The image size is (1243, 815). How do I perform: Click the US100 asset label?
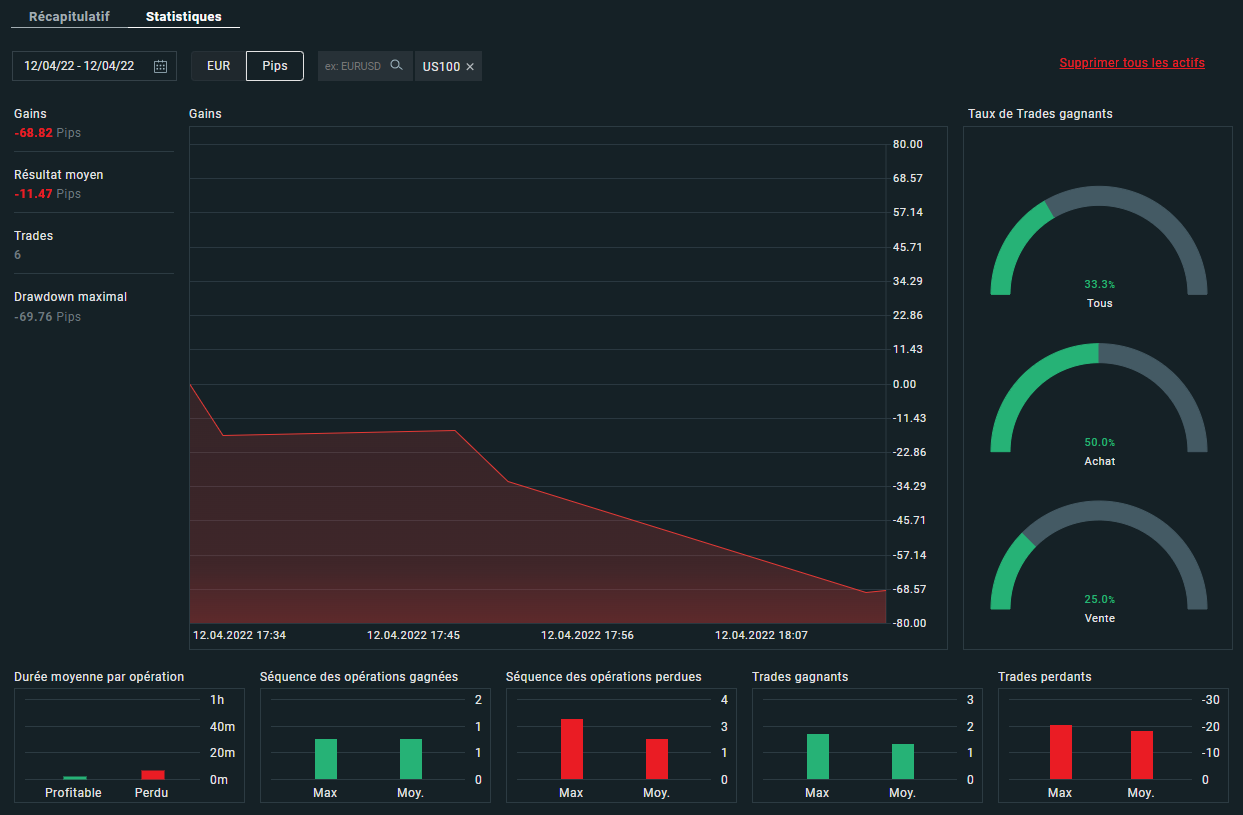[x=441, y=67]
